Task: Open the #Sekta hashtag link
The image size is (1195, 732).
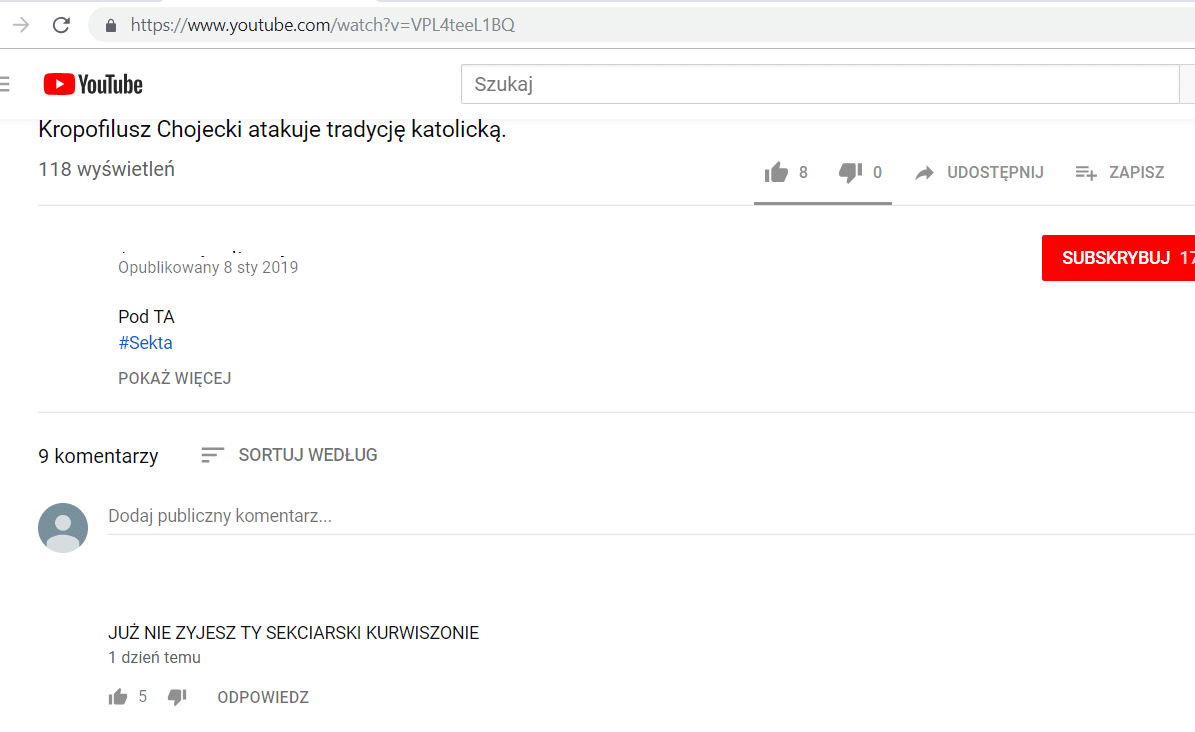Action: tap(145, 343)
